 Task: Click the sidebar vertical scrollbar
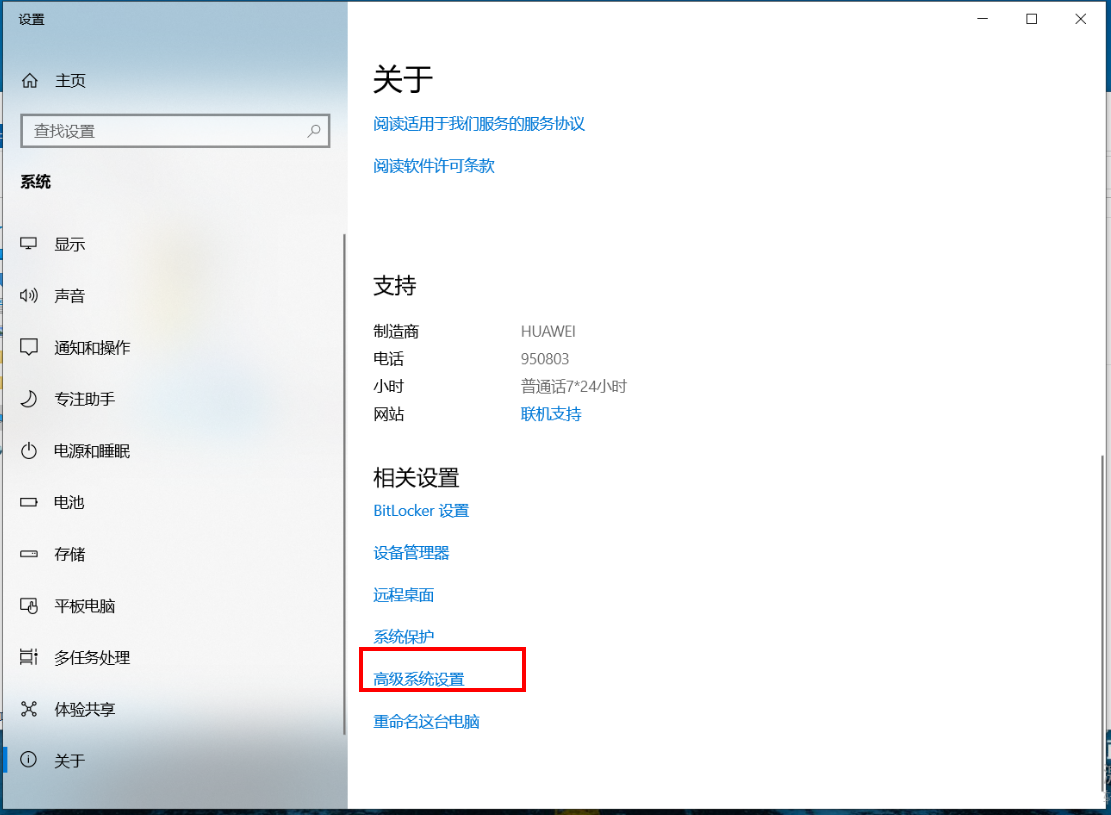[344, 484]
